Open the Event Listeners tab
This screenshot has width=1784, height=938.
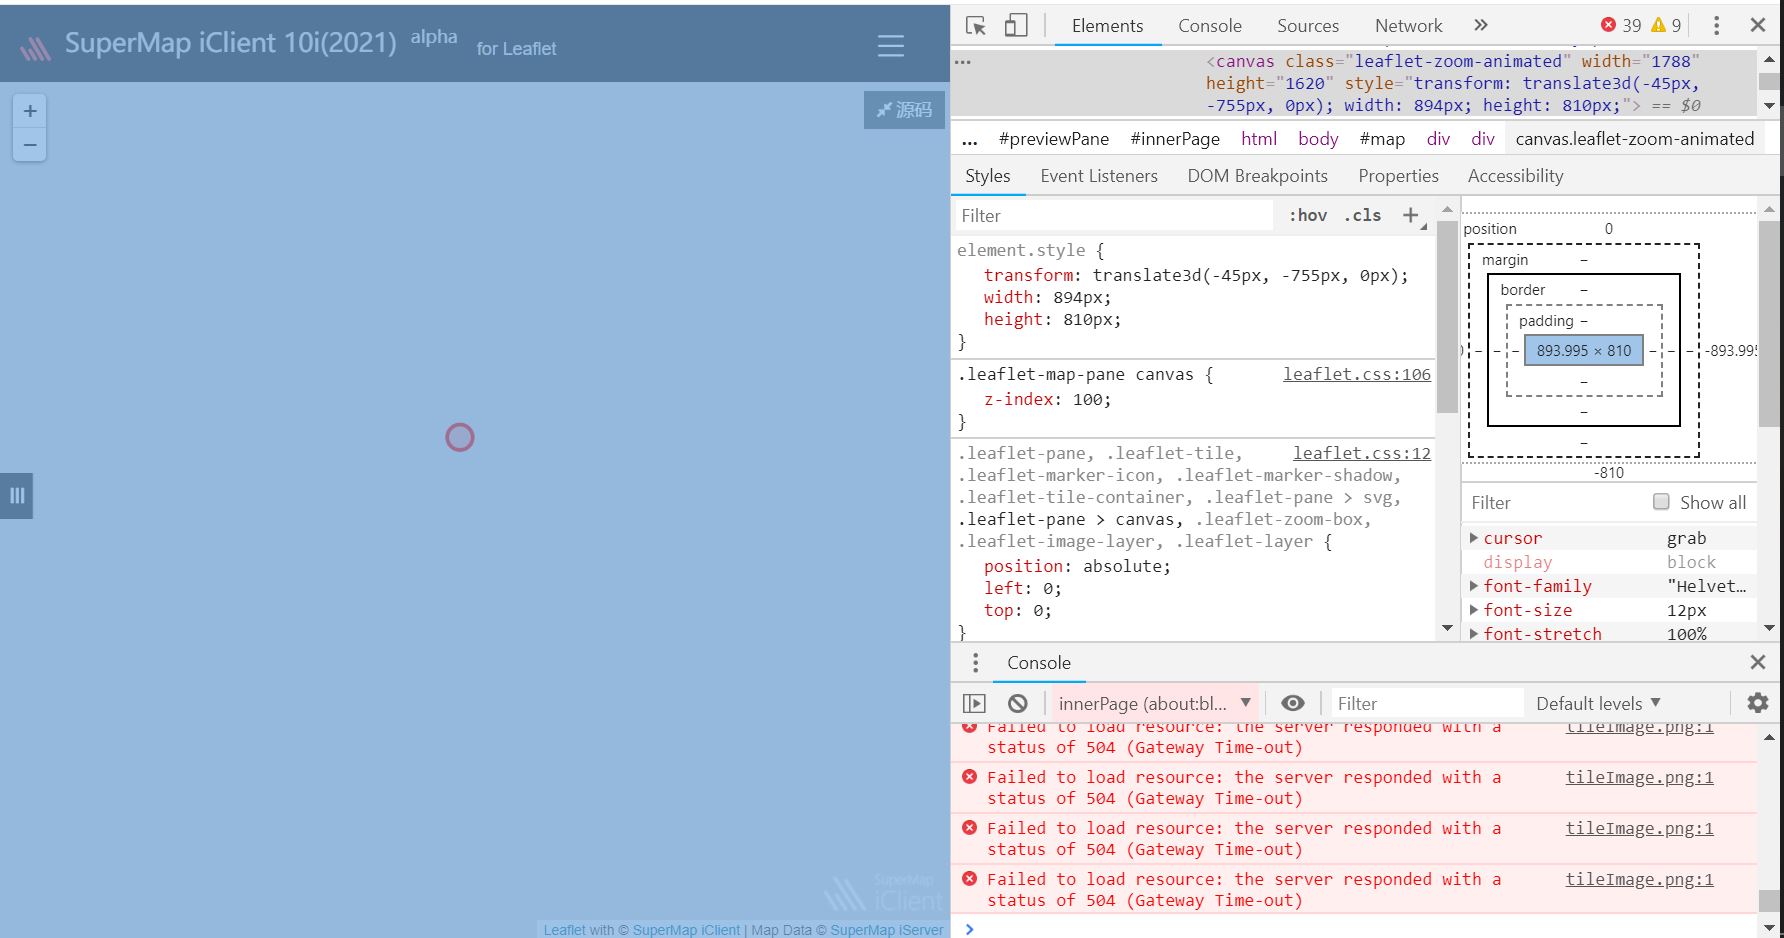point(1099,176)
